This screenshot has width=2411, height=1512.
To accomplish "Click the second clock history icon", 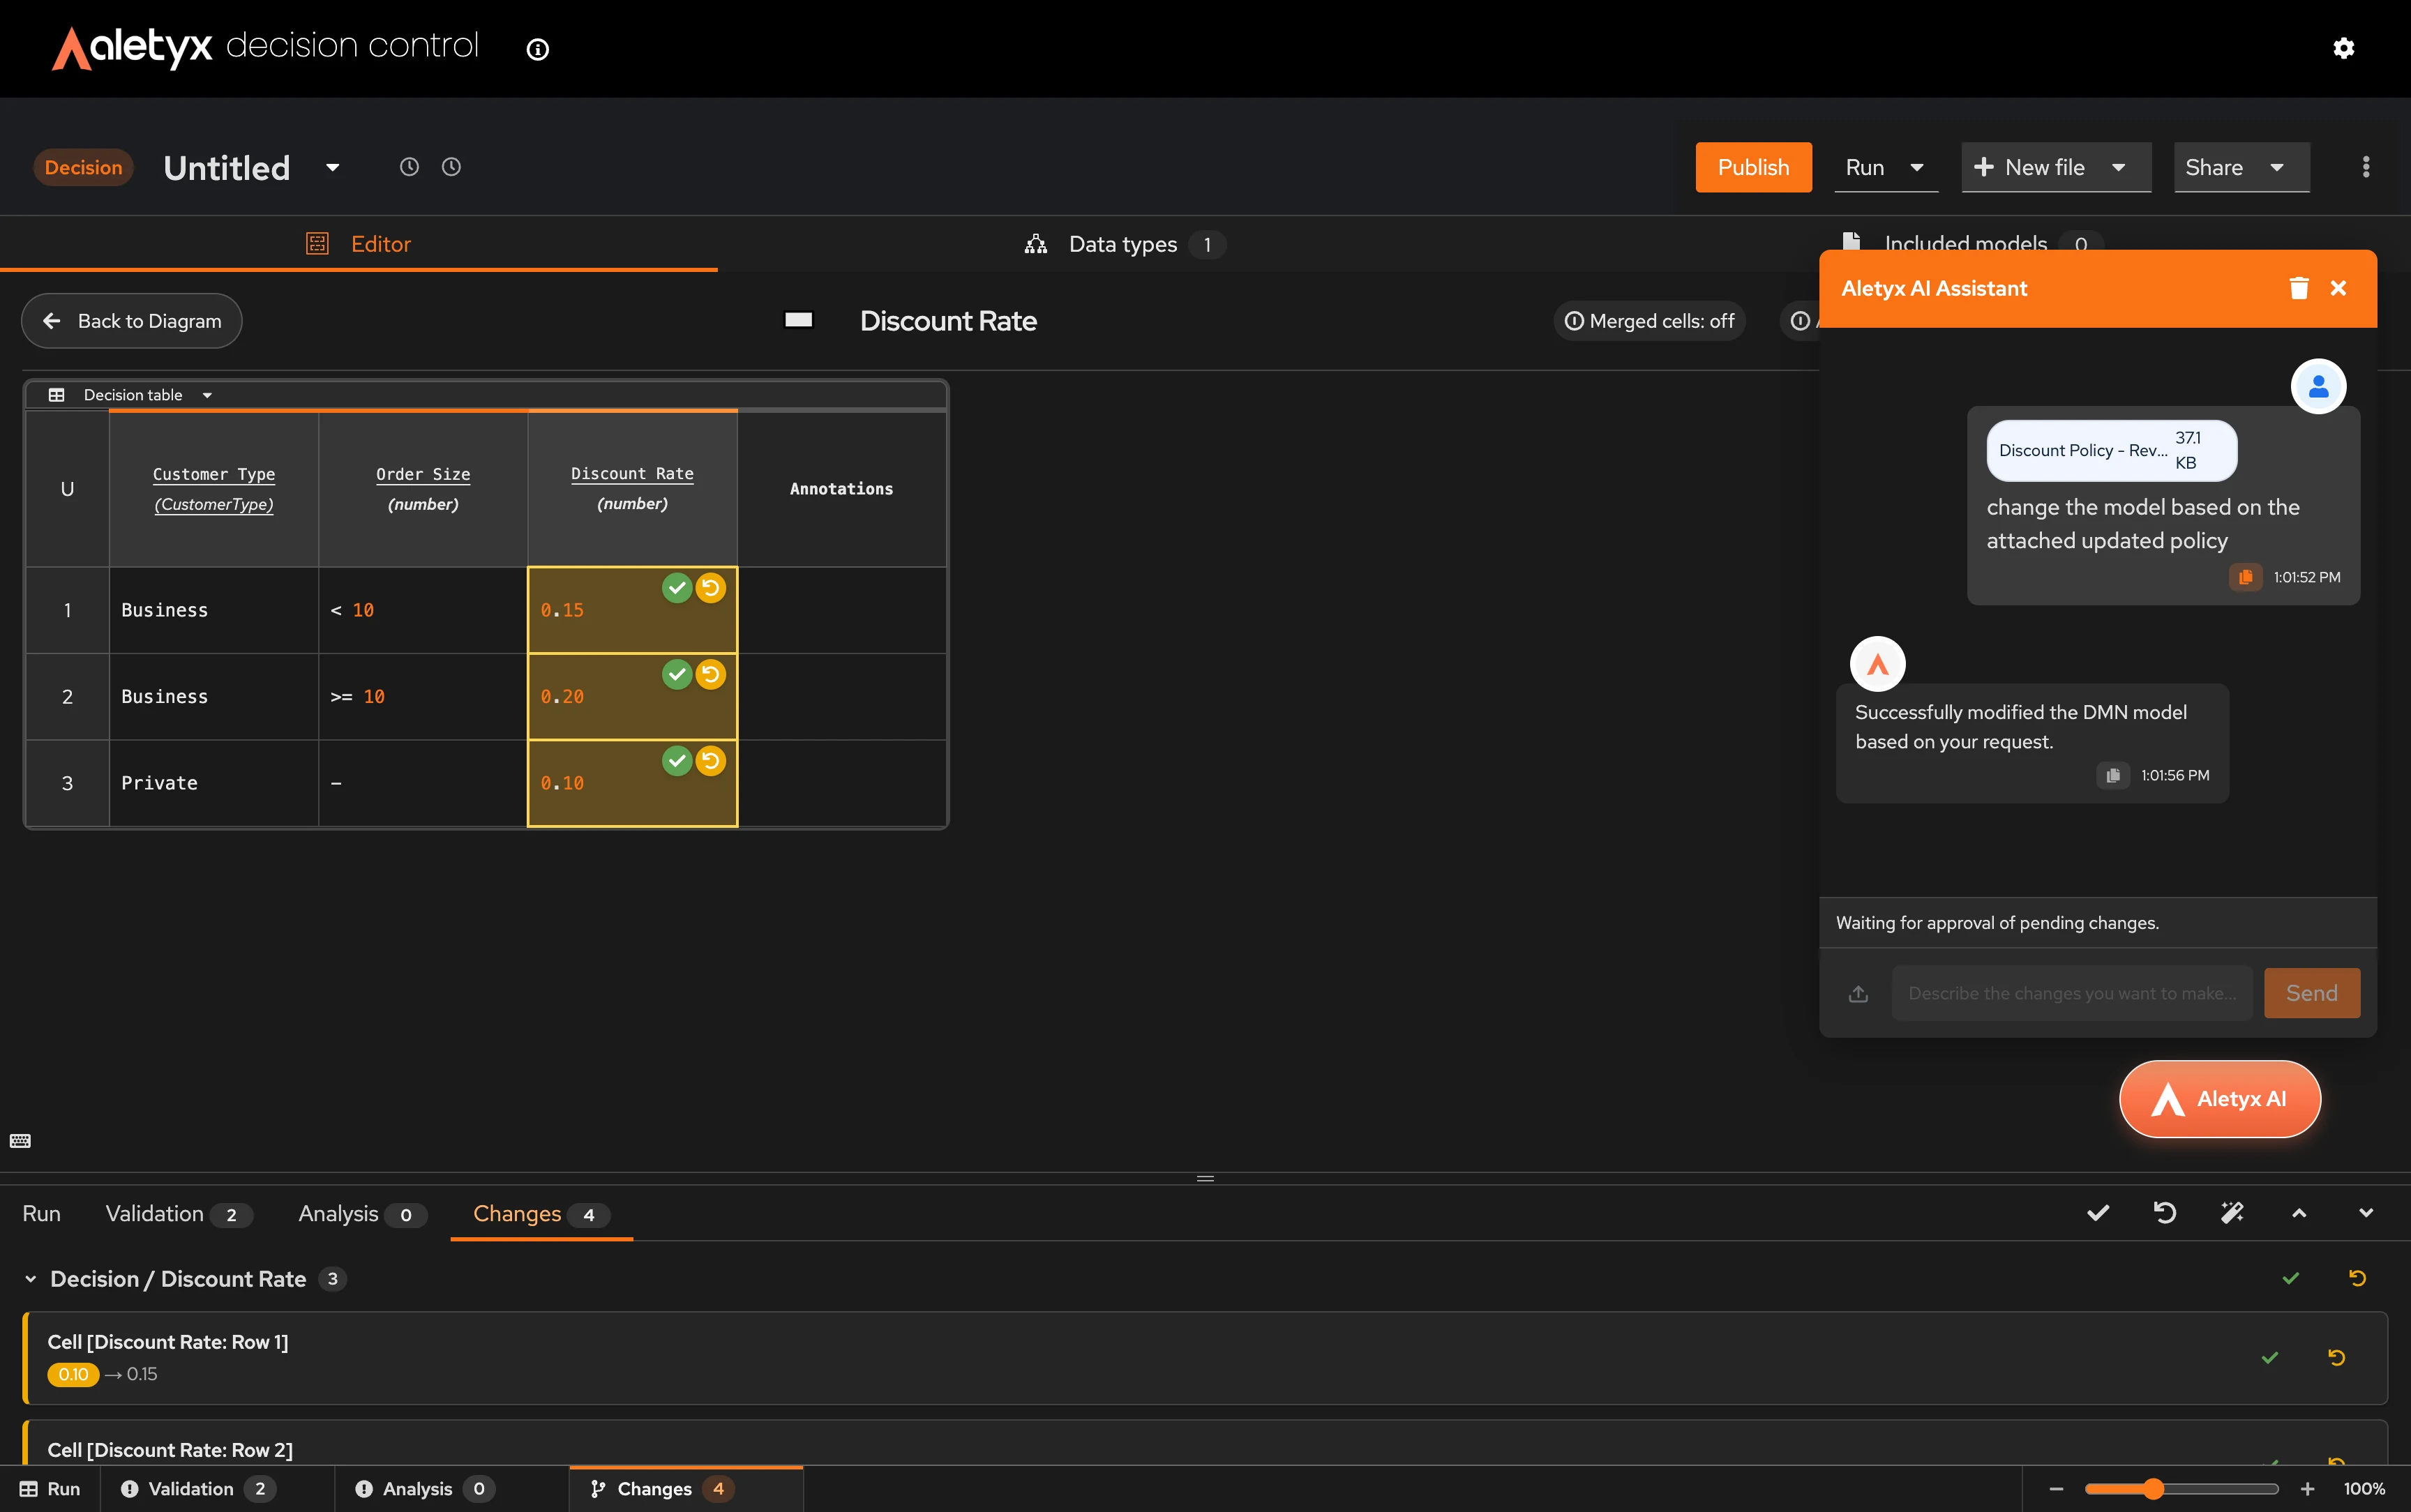I will [x=451, y=167].
